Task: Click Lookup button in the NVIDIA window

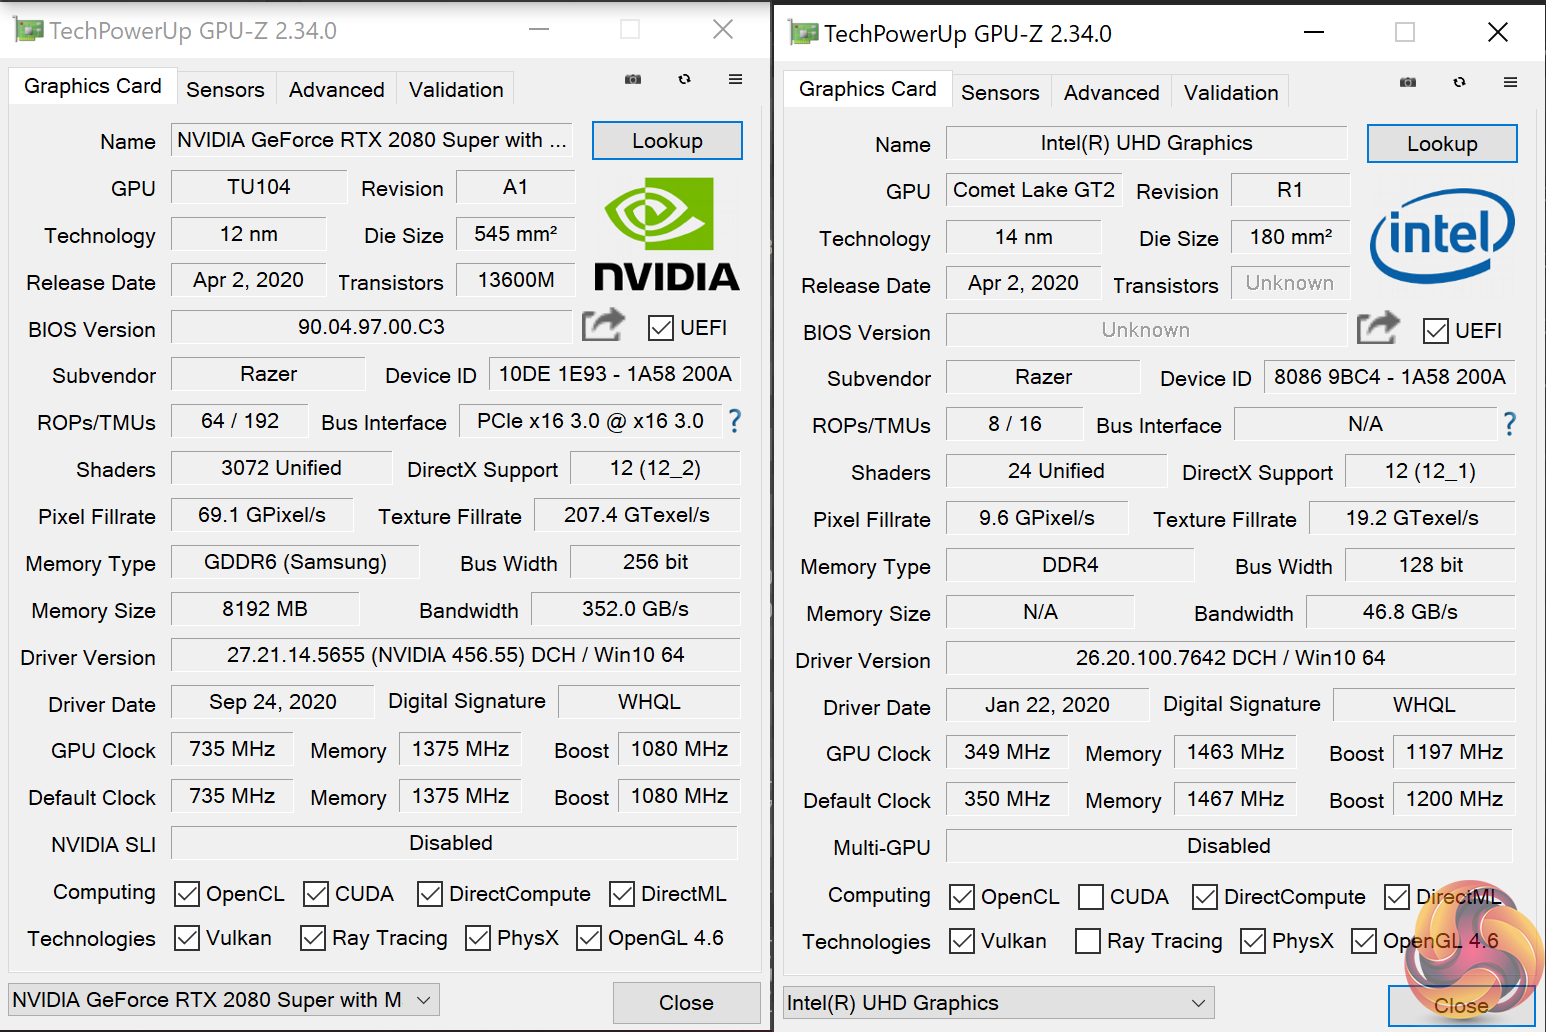Action: coord(667,141)
